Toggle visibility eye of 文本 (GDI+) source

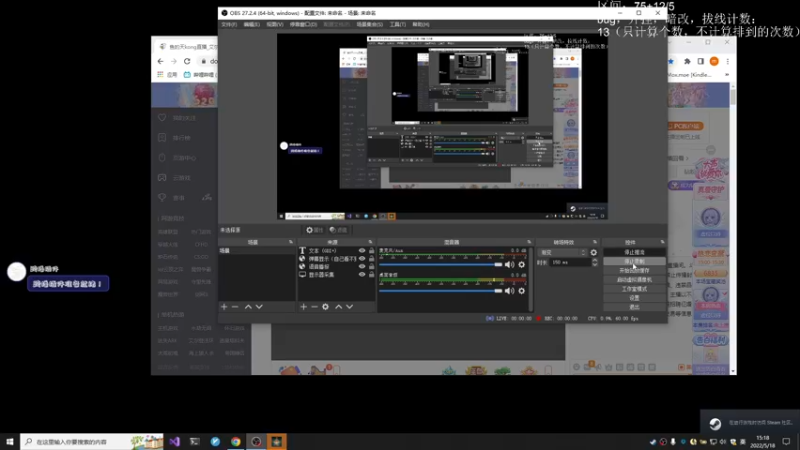[x=362, y=251]
